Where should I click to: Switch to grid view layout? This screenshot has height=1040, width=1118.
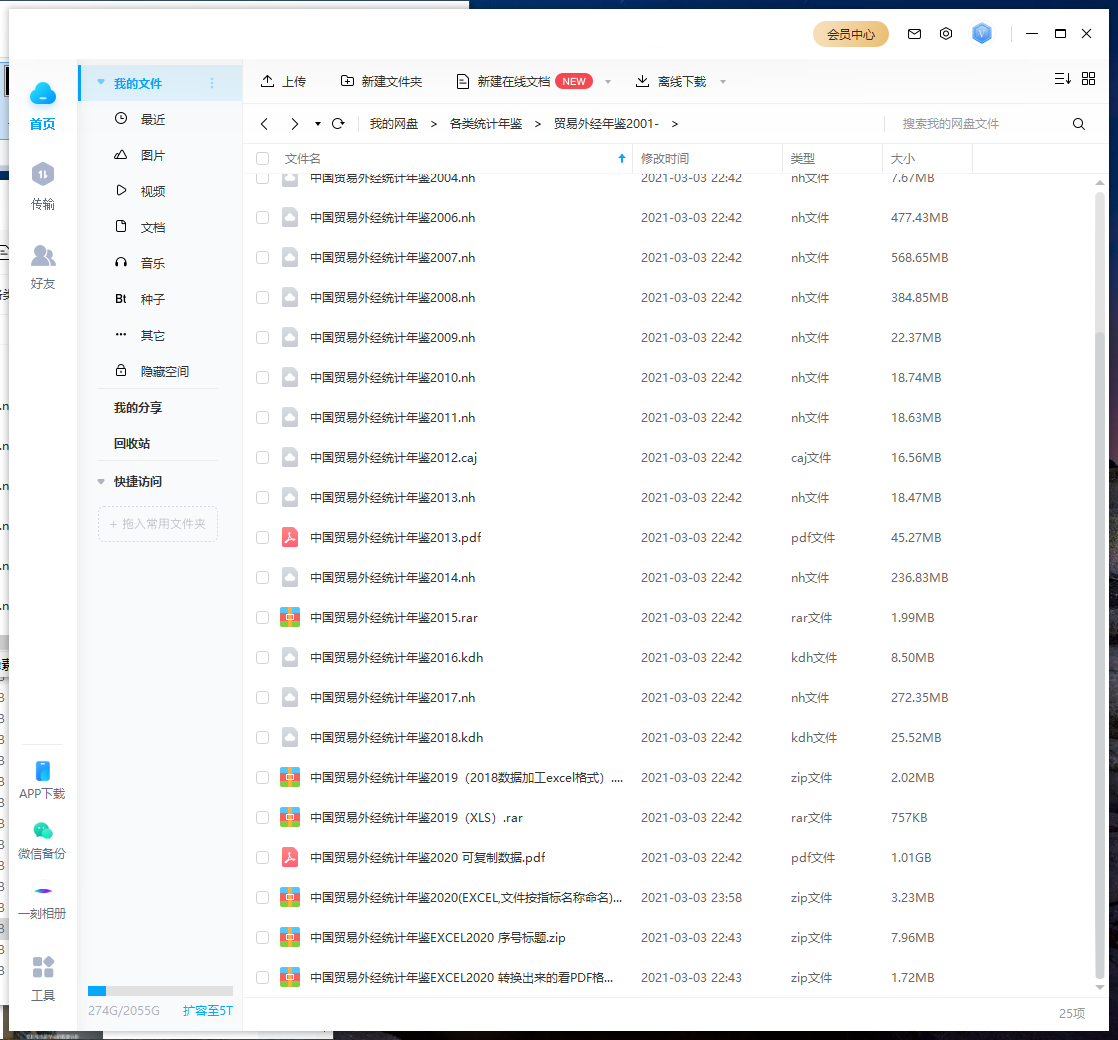pyautogui.click(x=1088, y=78)
